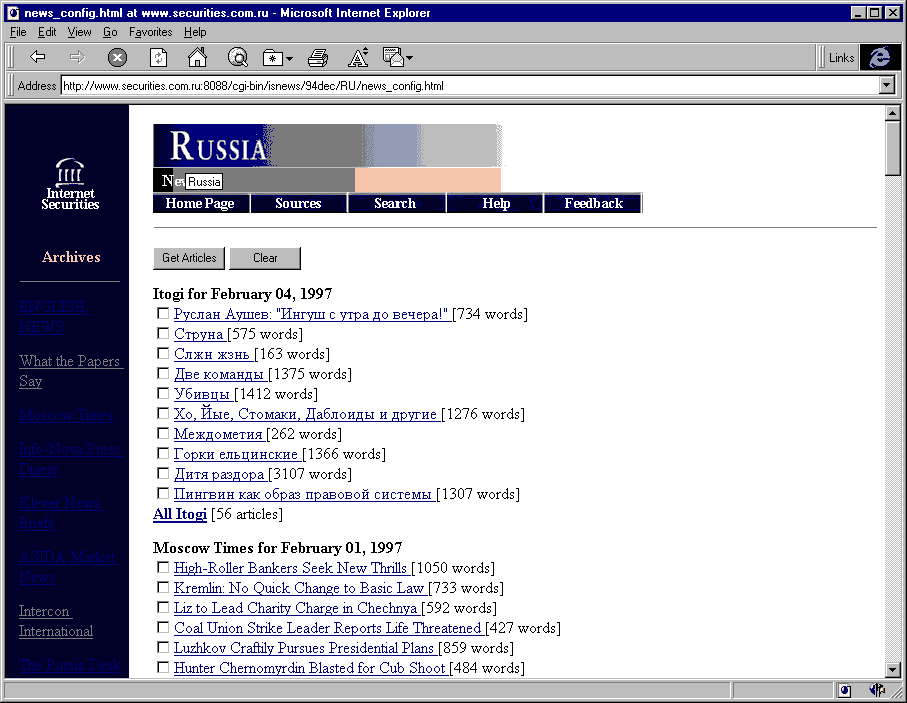Image resolution: width=907 pixels, height=703 pixels.
Task: Change text size with the Font icon
Action: [x=358, y=58]
